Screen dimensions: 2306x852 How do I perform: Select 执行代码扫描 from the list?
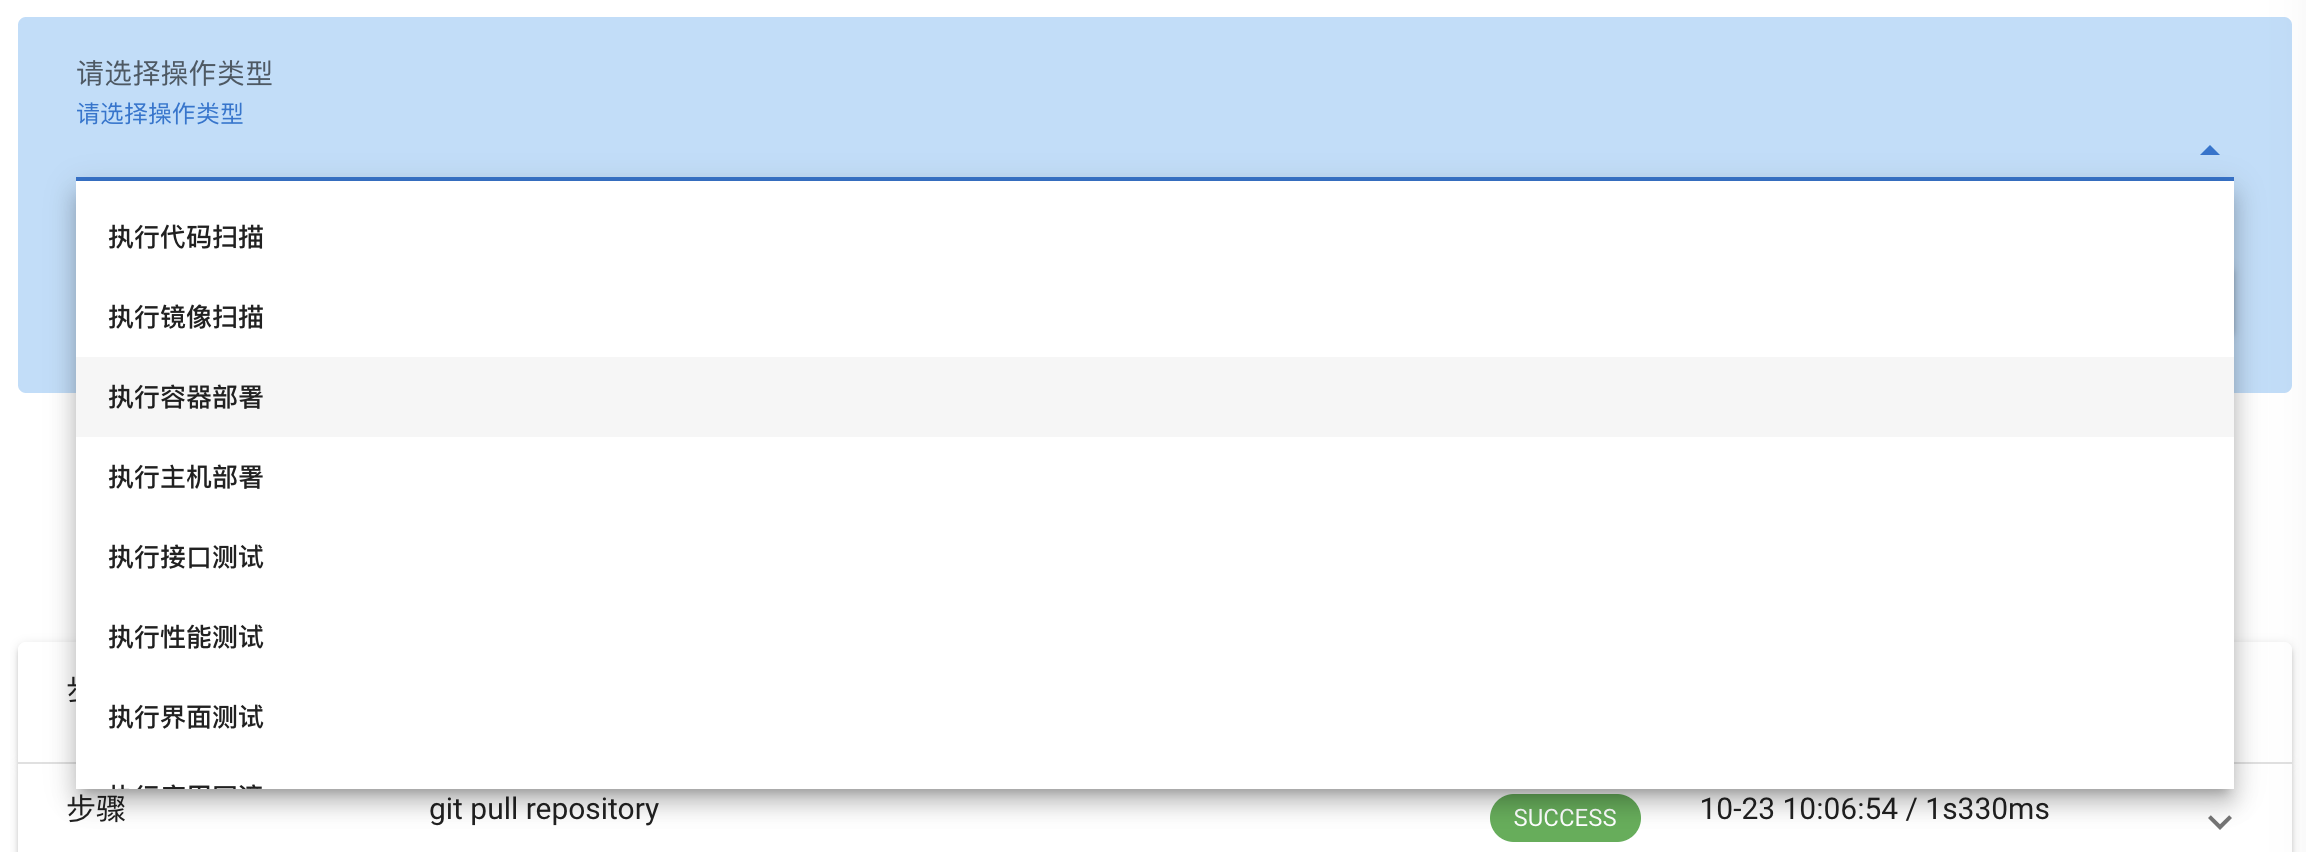pyautogui.click(x=186, y=237)
